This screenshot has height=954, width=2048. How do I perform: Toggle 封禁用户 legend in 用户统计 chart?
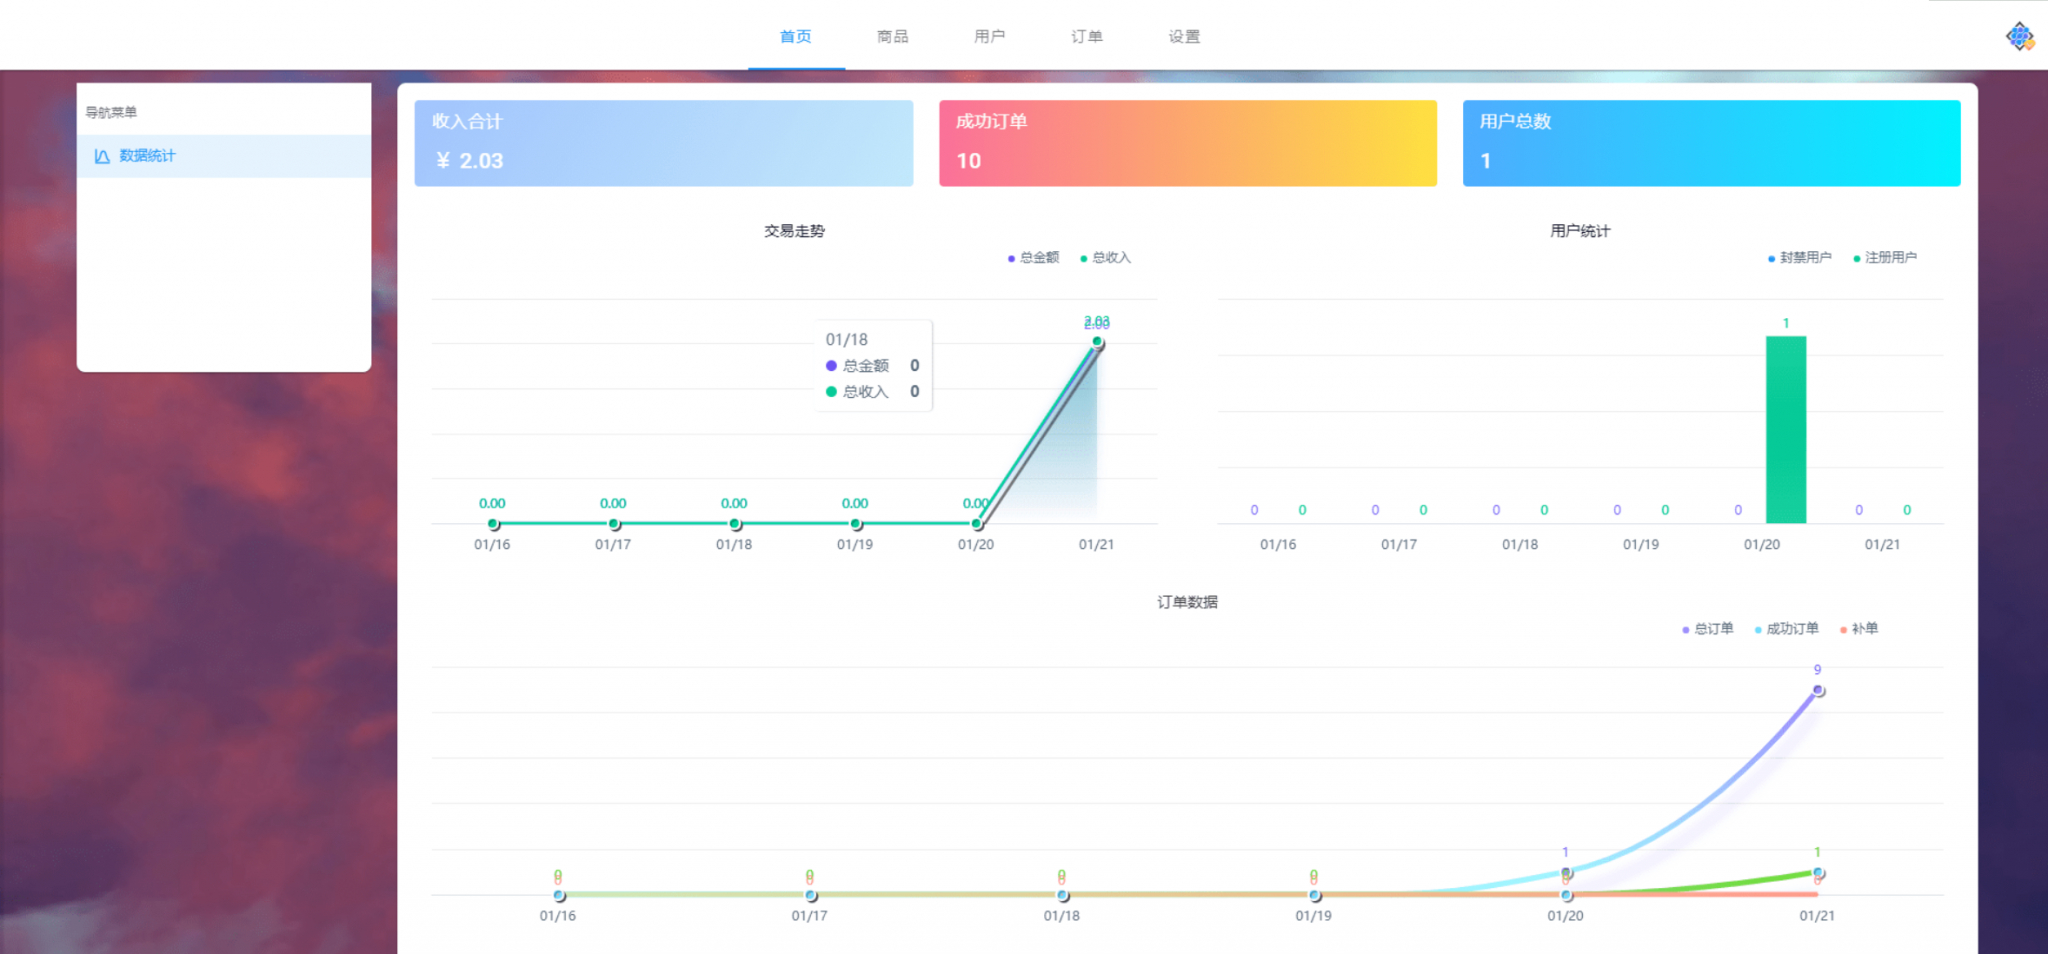pos(1799,258)
